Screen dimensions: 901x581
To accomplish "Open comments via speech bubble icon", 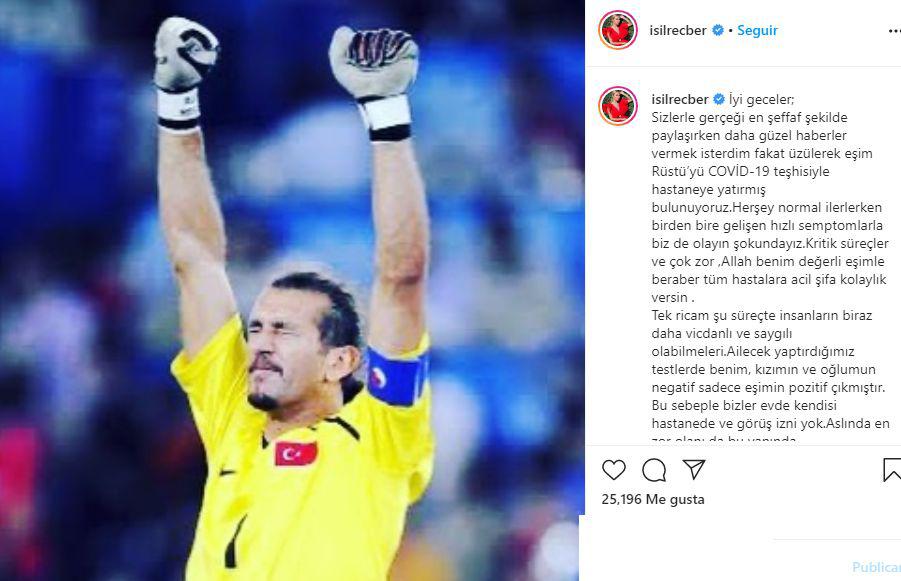I will click(654, 470).
